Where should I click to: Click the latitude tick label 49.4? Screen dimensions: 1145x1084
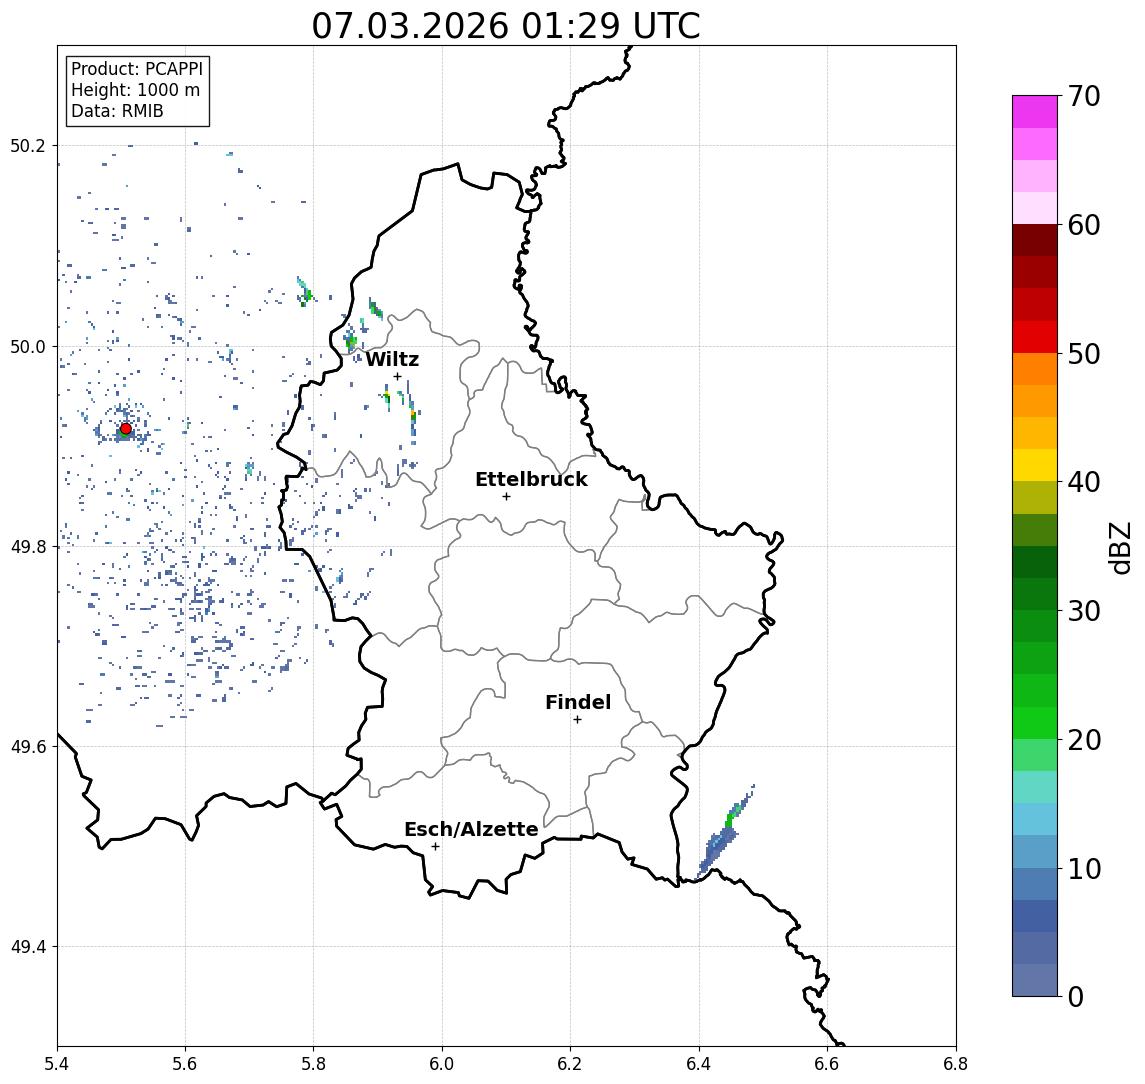click(x=27, y=947)
